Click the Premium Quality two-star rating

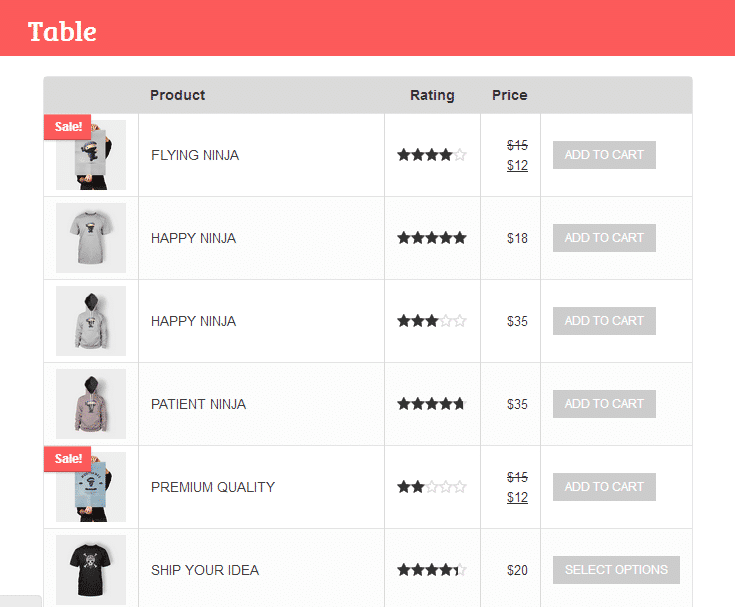431,487
